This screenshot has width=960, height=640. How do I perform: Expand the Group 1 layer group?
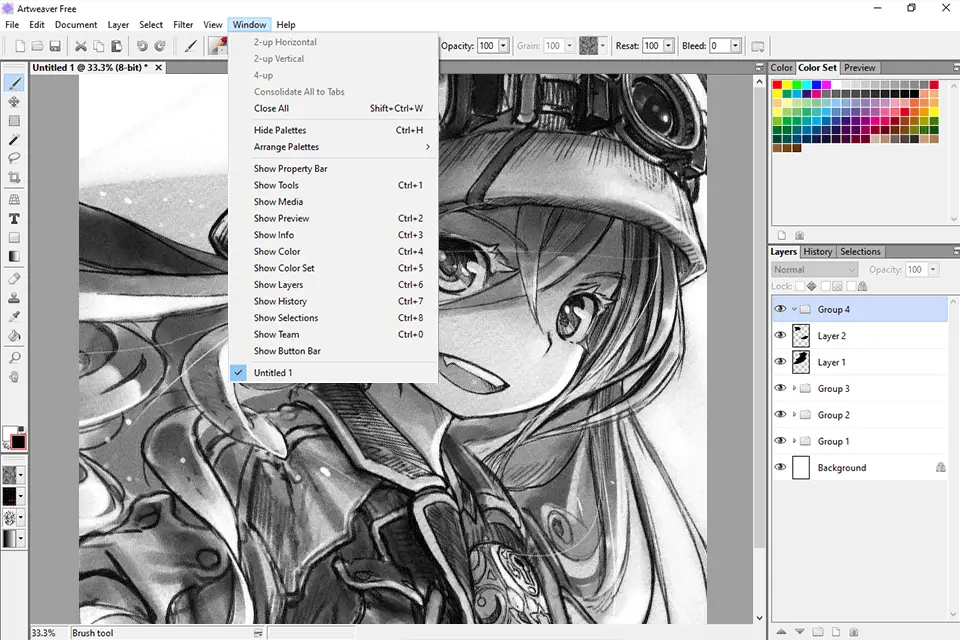(794, 441)
